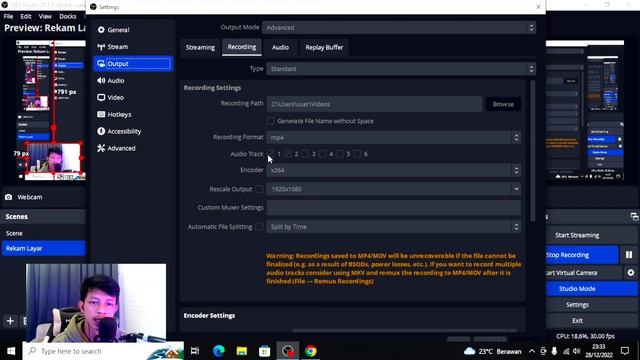
Task: Open File Explorer from the taskbar
Action: [x=242, y=351]
